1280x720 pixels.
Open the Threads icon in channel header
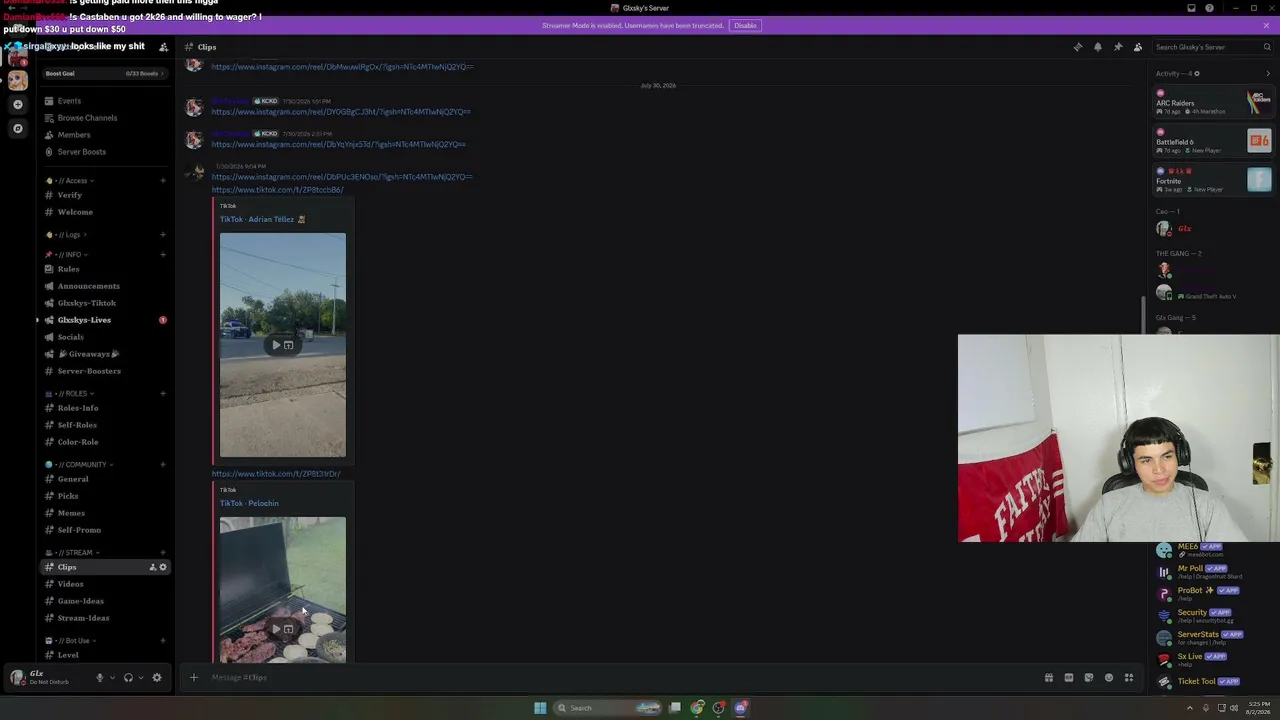(1077, 47)
